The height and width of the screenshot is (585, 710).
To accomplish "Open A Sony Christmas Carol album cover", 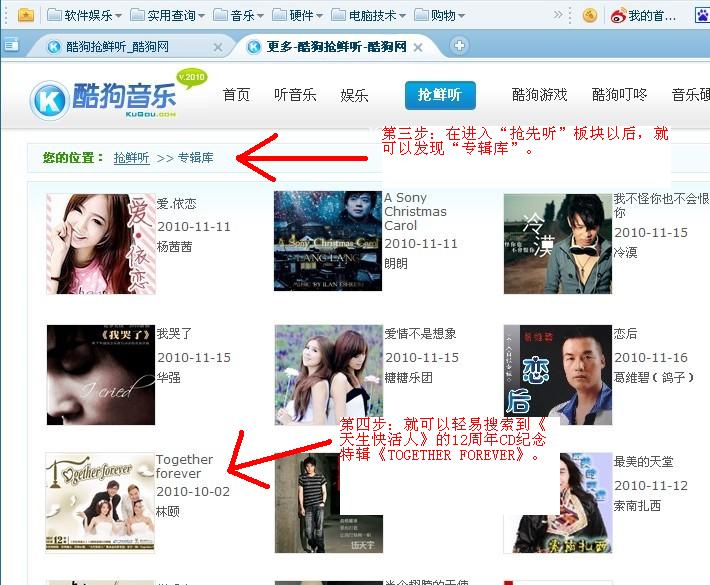I will coord(328,241).
